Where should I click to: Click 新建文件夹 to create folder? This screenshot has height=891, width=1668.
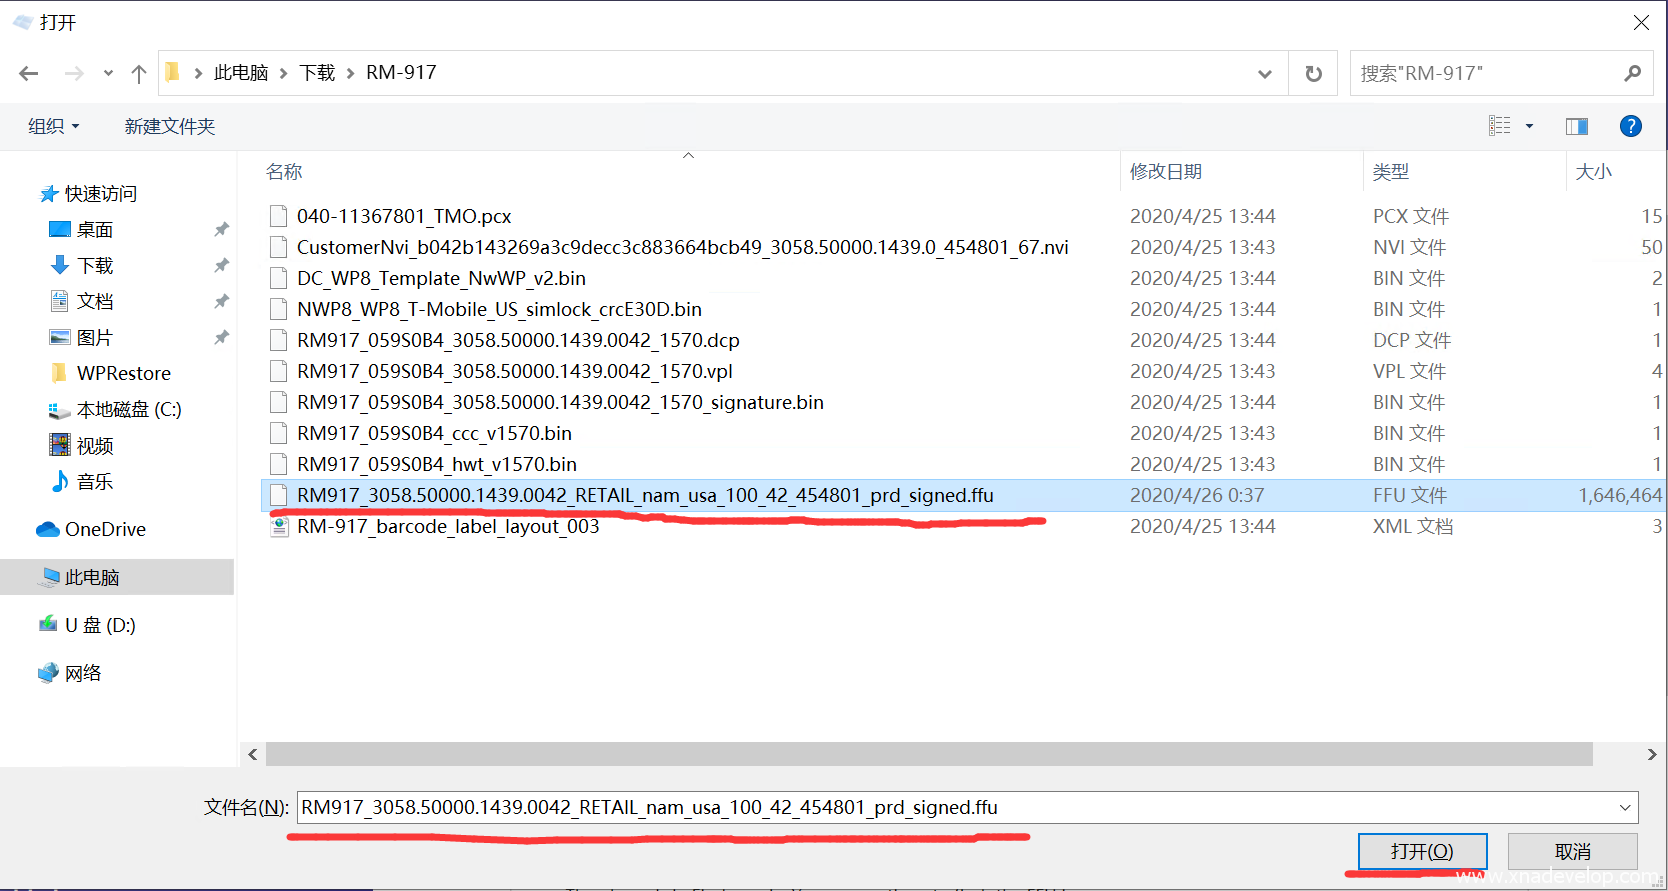(170, 126)
